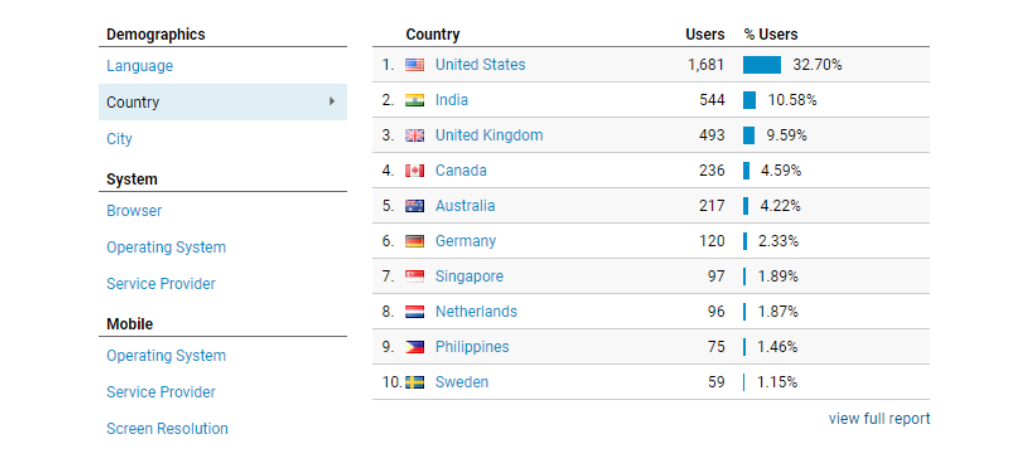The height and width of the screenshot is (454, 1030).
Task: Click the India flag icon
Action: [x=414, y=100]
